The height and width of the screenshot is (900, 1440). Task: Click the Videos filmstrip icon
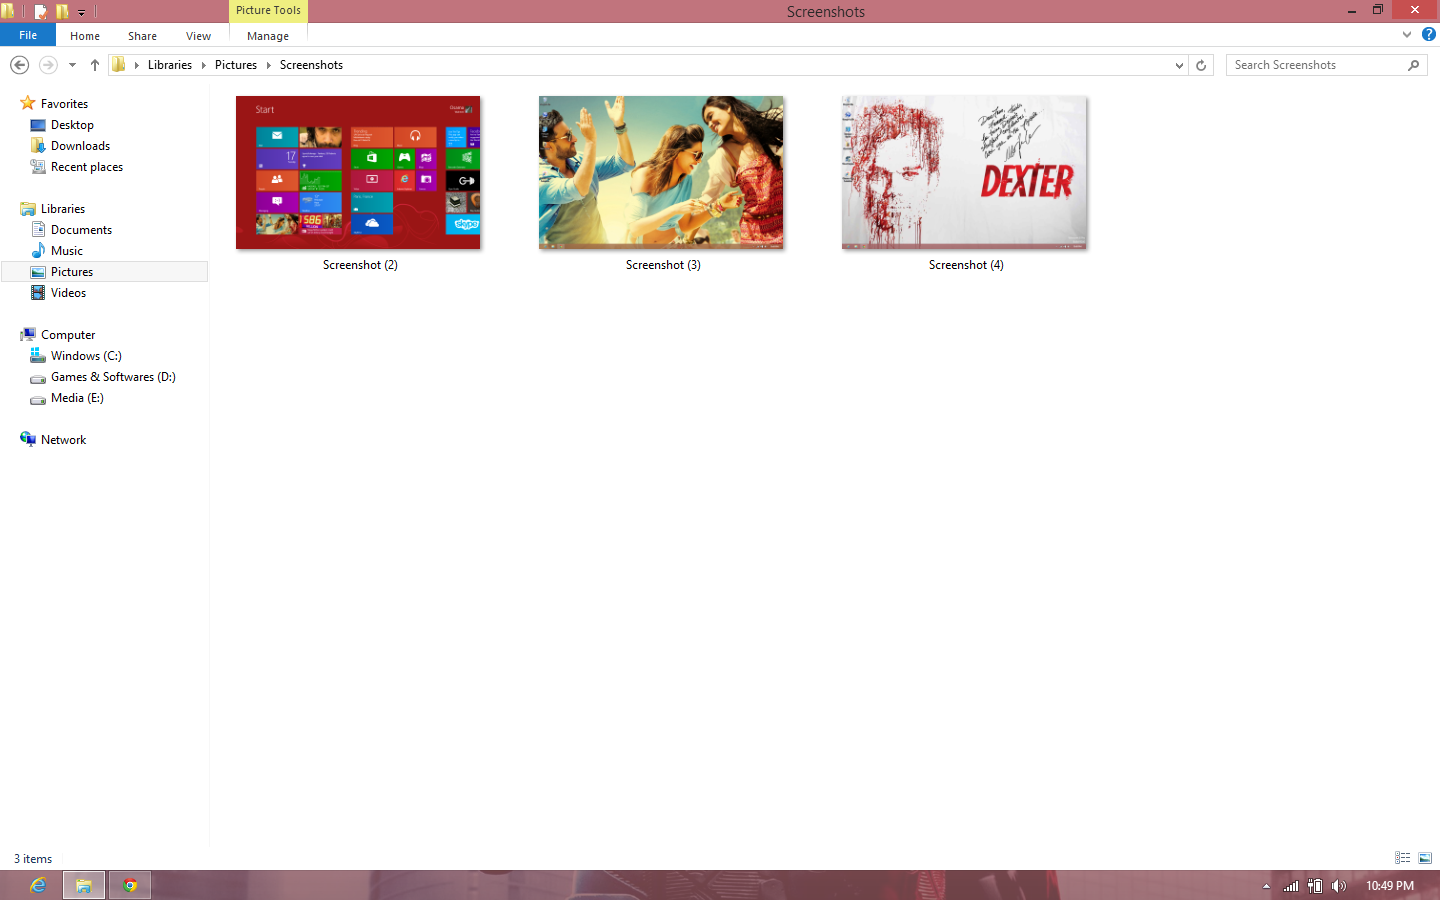38,293
